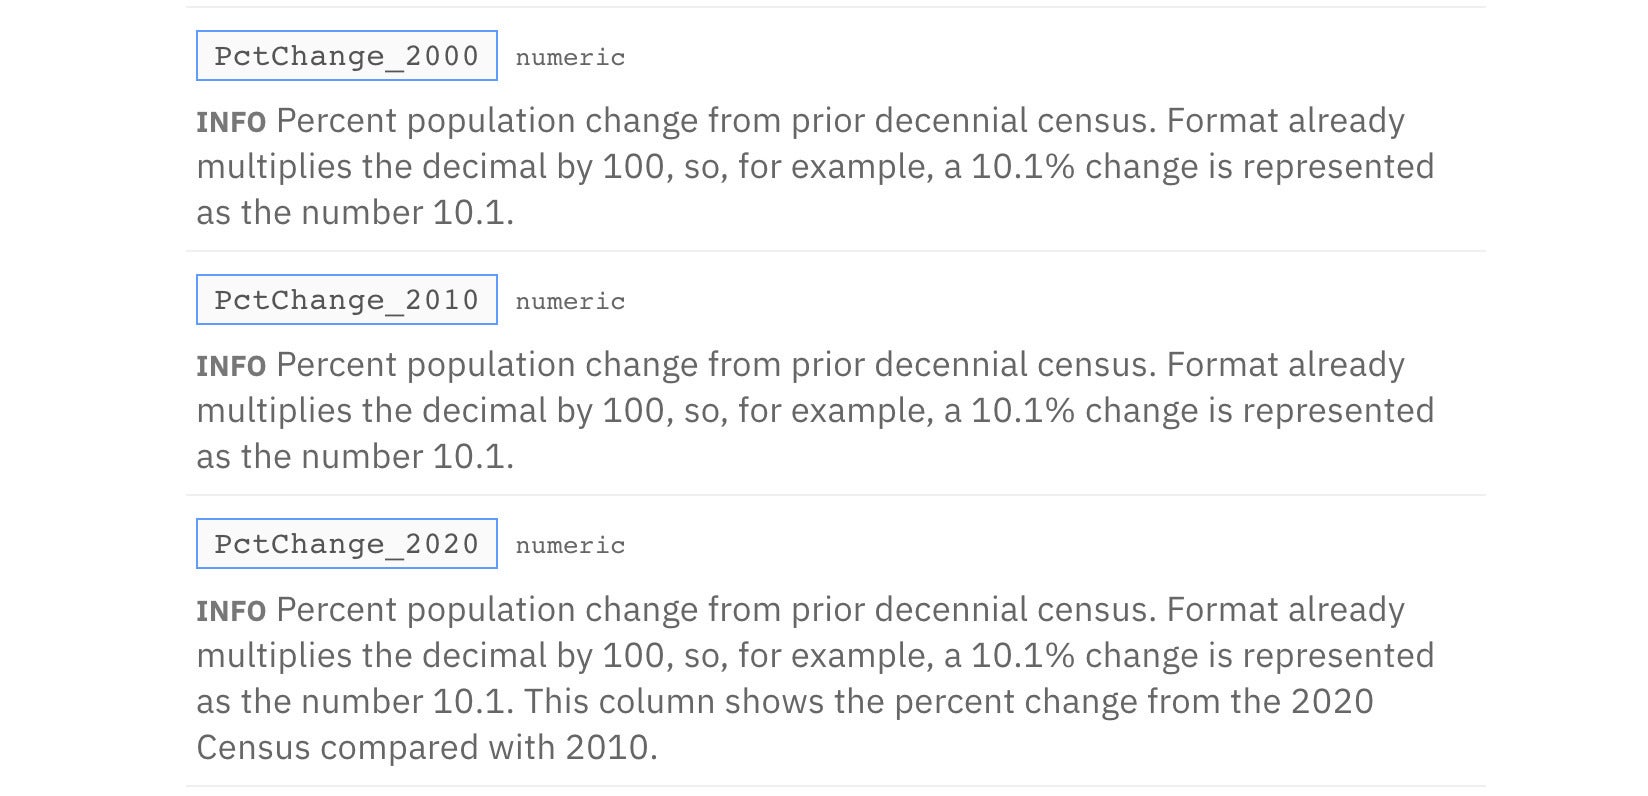1648x796 pixels.
Task: Click the INFO label under PctChange_2000
Action: click(231, 122)
